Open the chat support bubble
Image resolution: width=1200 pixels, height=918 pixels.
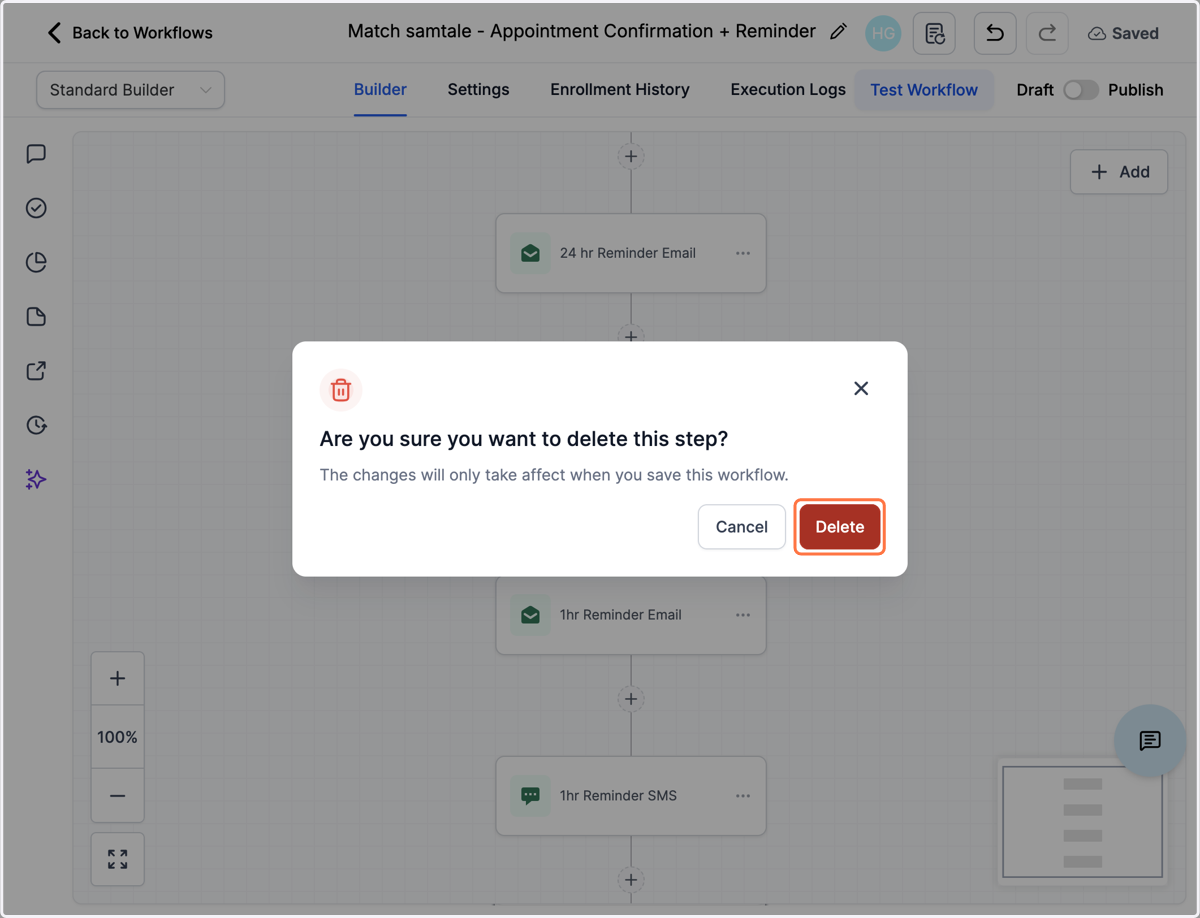(1150, 741)
